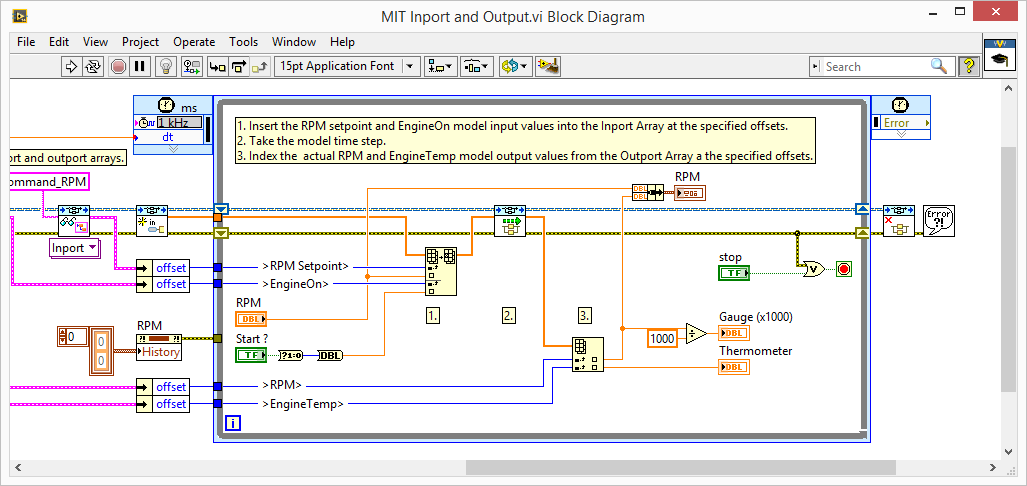Toggle Highlight Execution lightbulb

pyautogui.click(x=166, y=66)
